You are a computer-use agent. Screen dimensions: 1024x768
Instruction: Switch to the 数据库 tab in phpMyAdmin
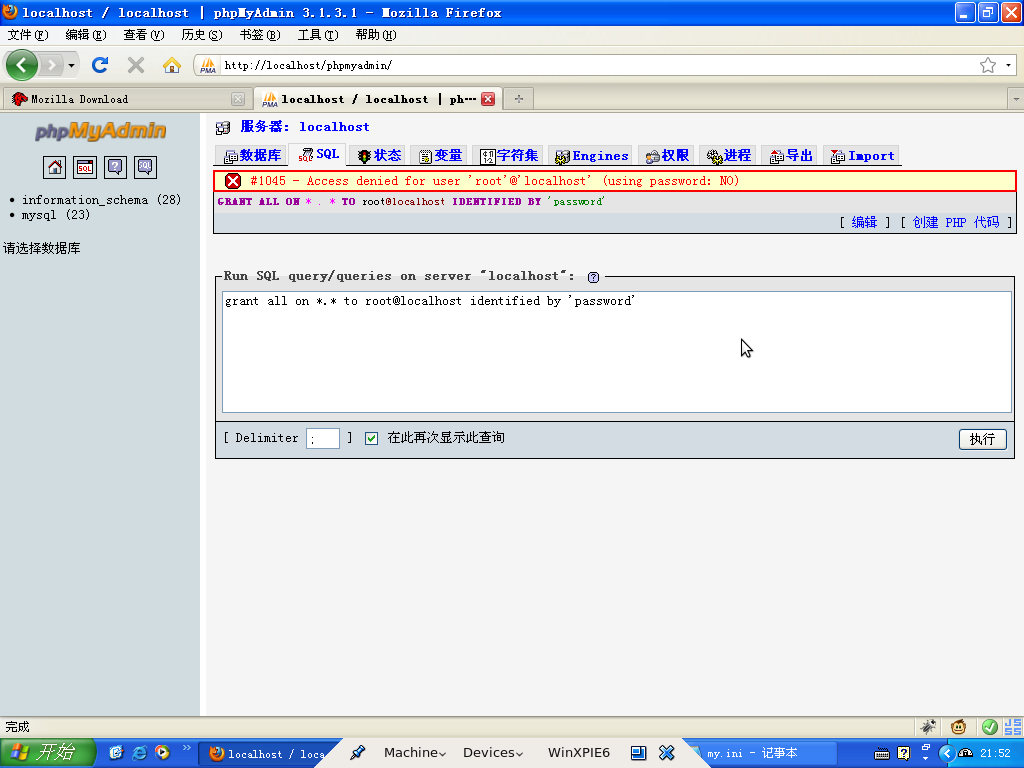click(x=252, y=155)
